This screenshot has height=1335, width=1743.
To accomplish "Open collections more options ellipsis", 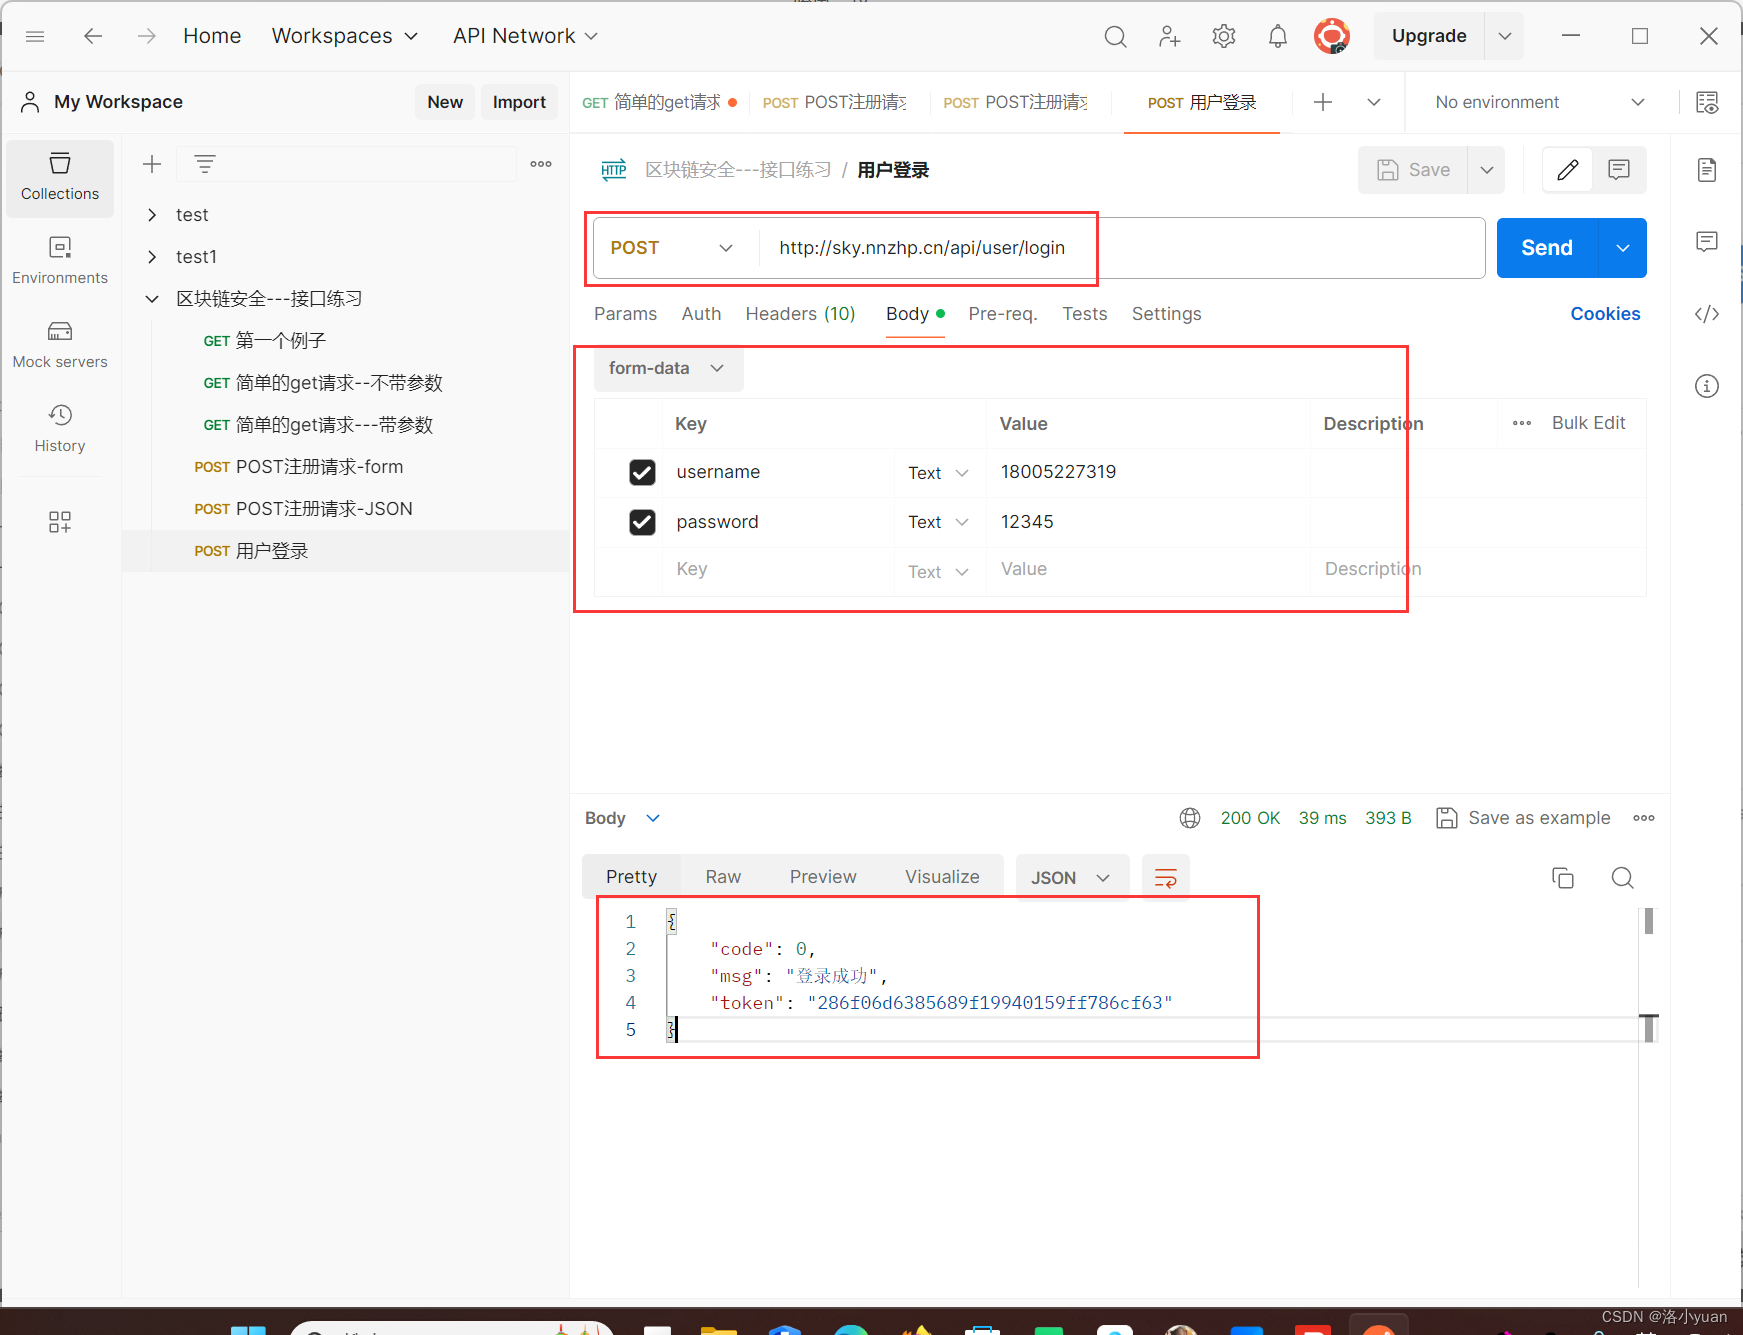I will click(541, 164).
